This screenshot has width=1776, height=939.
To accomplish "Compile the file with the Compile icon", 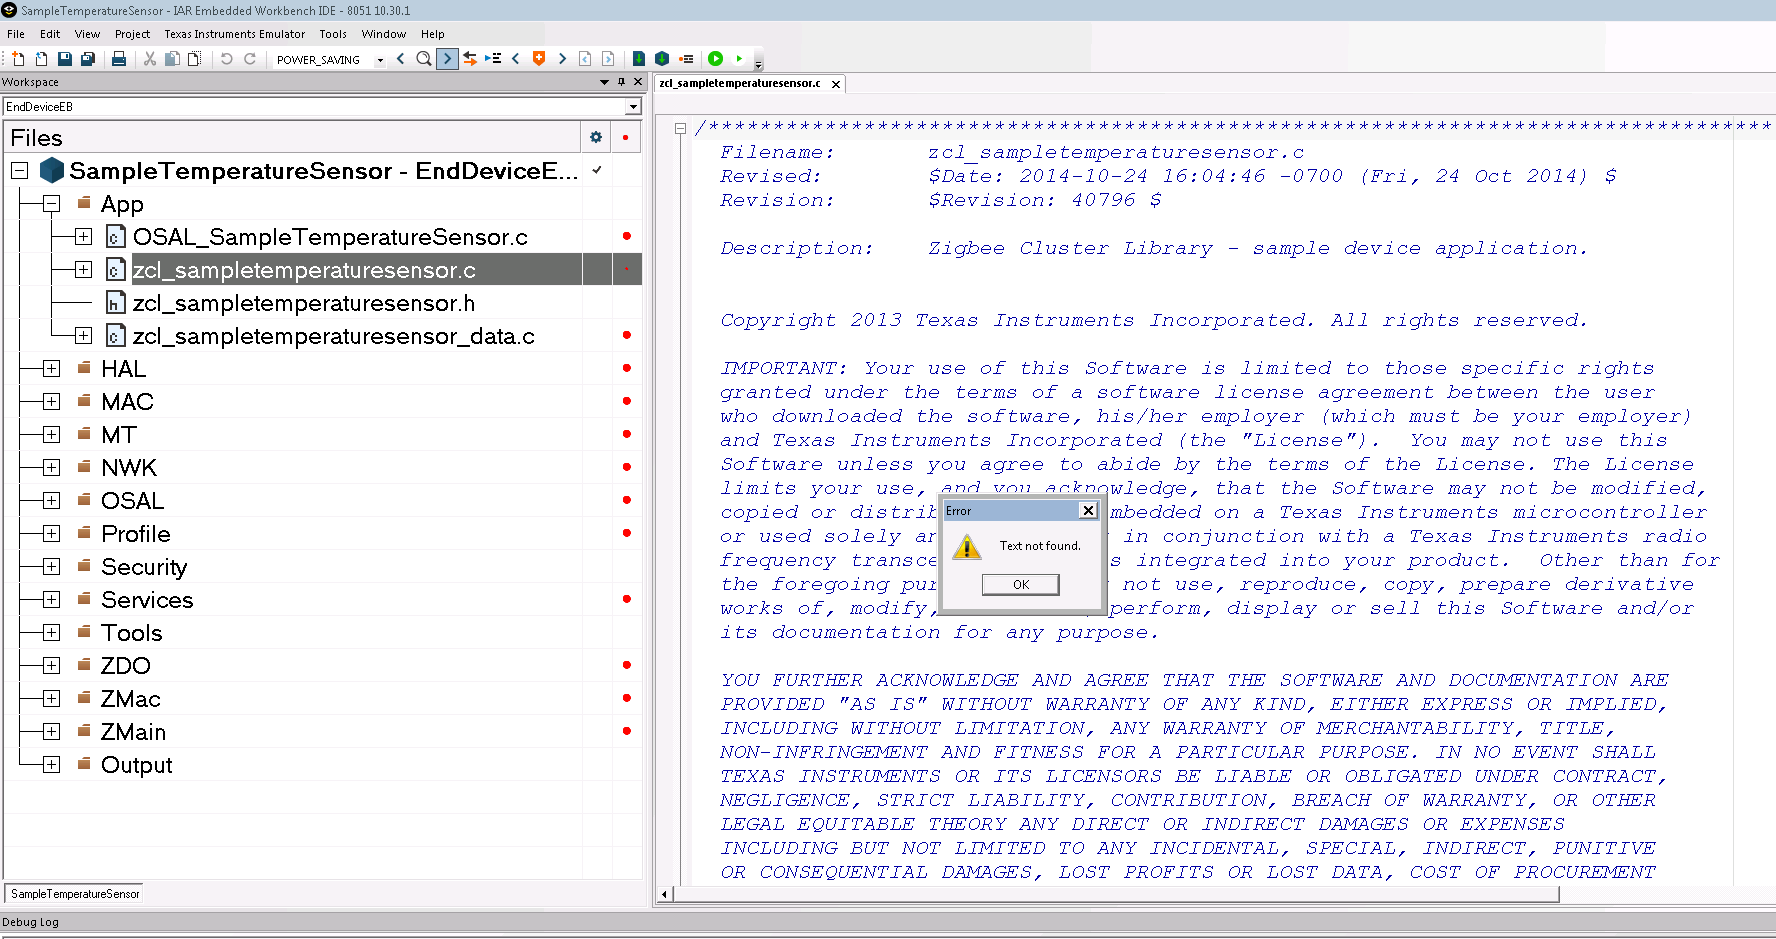I will (x=639, y=59).
